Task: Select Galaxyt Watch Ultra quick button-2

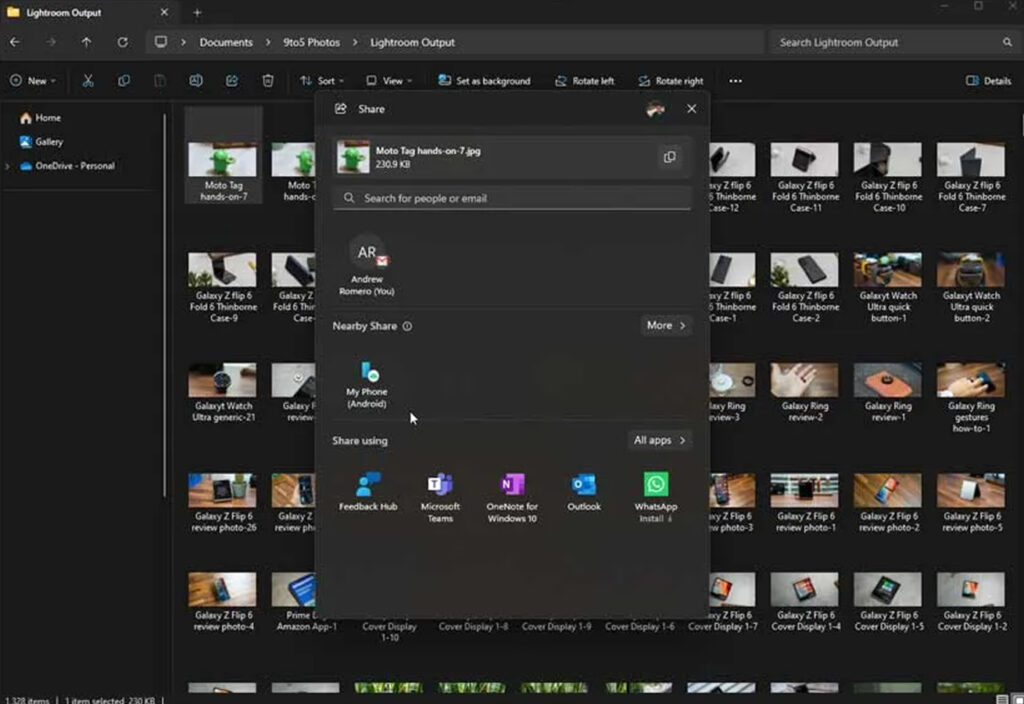Action: pos(971,287)
